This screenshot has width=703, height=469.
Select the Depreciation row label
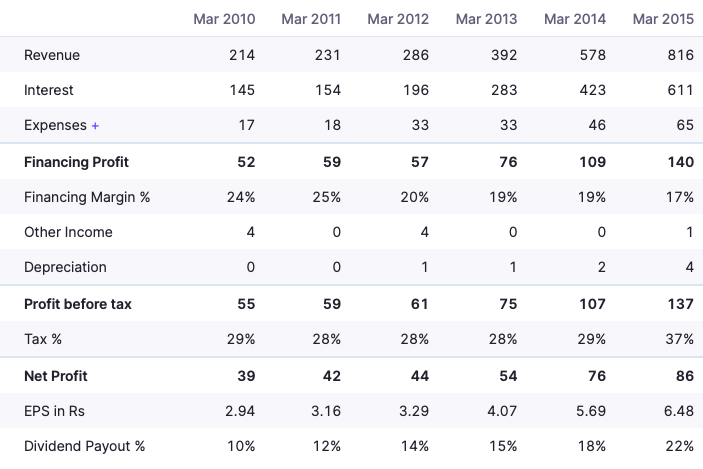point(65,267)
